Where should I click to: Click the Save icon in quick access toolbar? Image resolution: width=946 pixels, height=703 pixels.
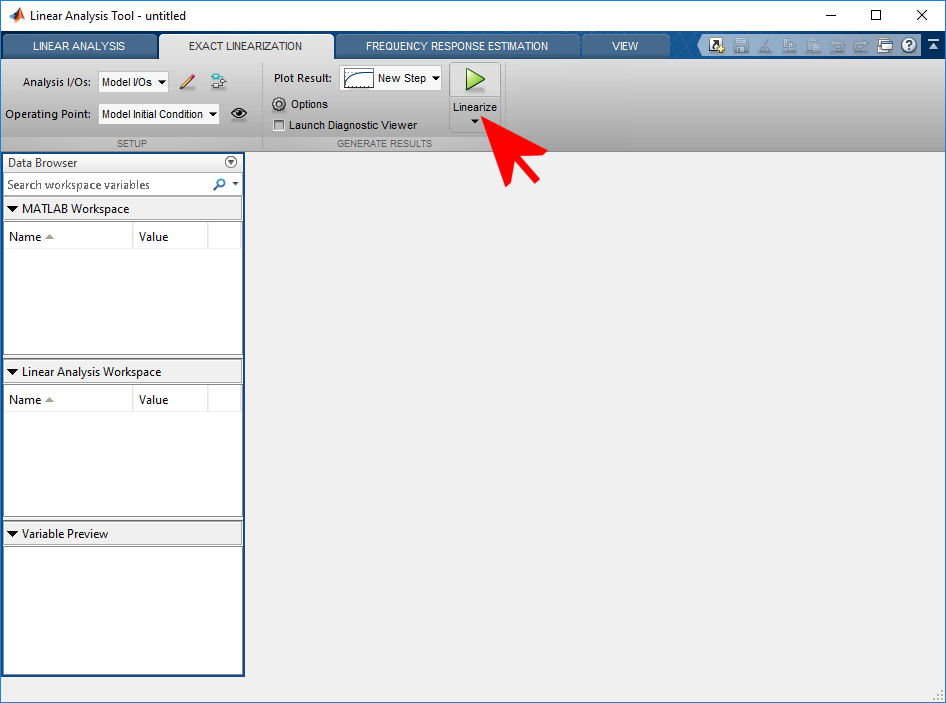click(x=741, y=45)
